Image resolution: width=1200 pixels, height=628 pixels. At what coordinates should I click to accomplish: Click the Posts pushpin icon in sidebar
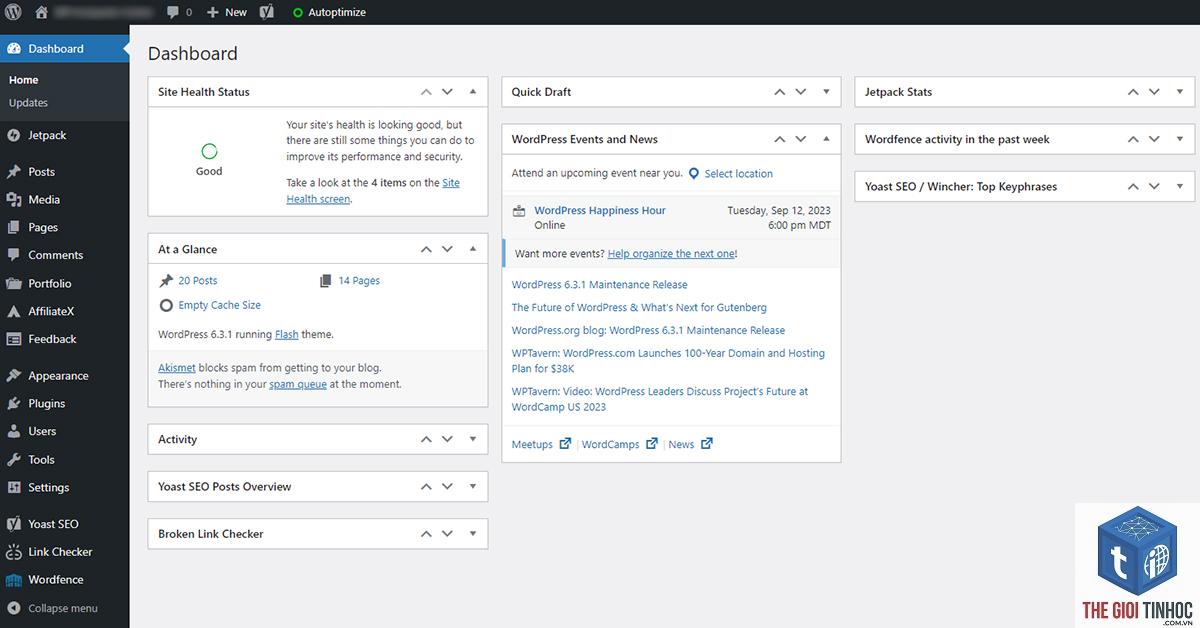pos(13,172)
